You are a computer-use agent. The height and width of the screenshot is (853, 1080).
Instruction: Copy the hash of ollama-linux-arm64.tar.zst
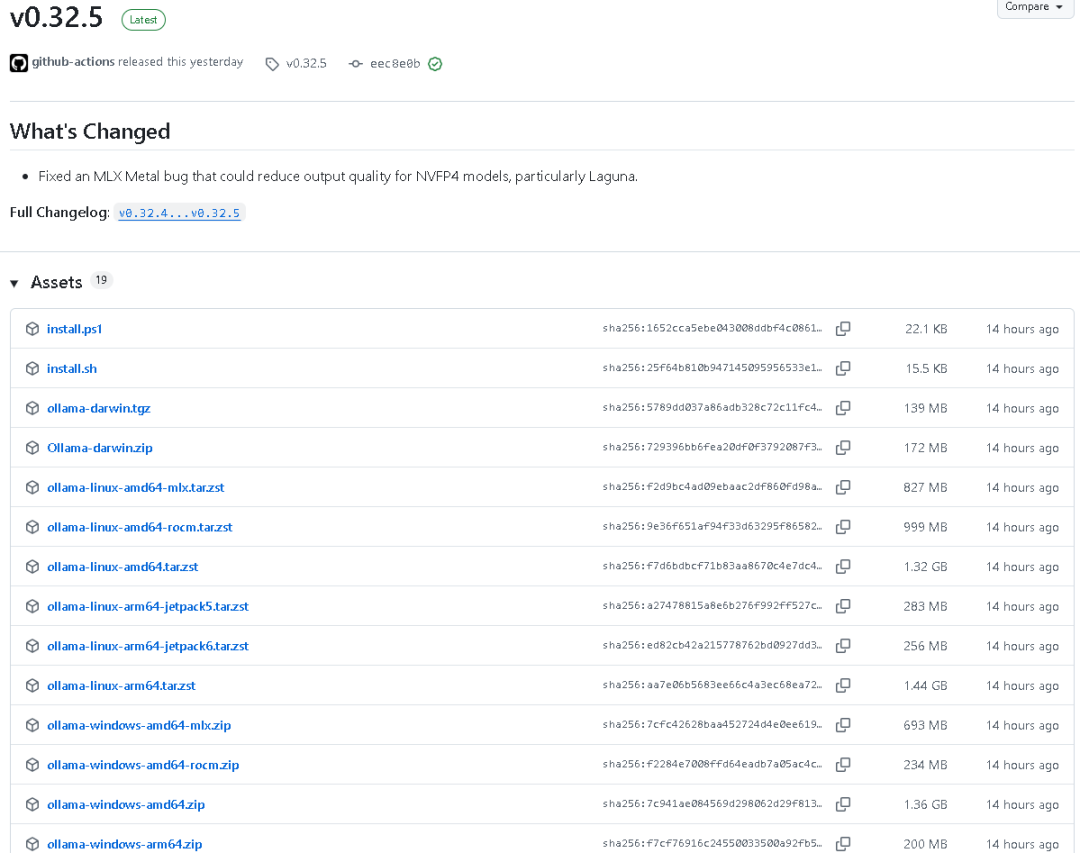(x=842, y=686)
